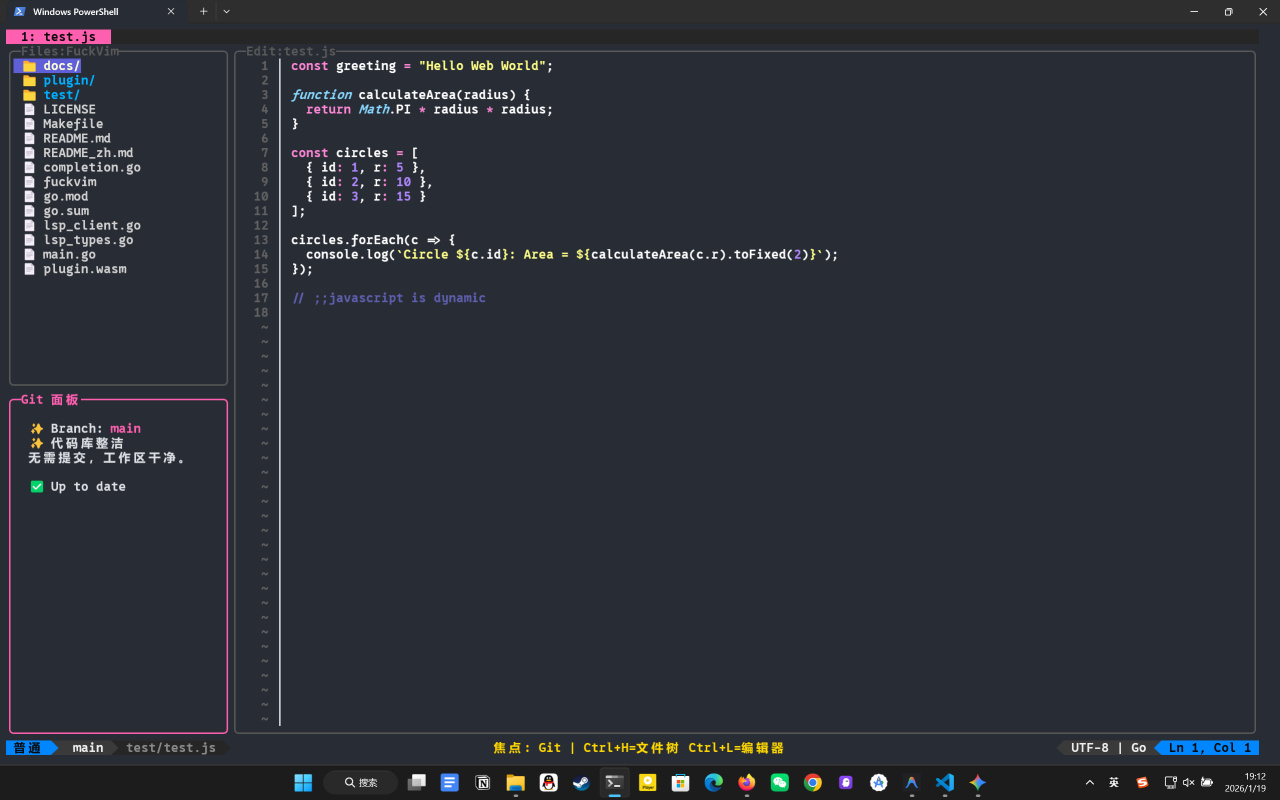Click Math.PI in the return statement

(385, 110)
